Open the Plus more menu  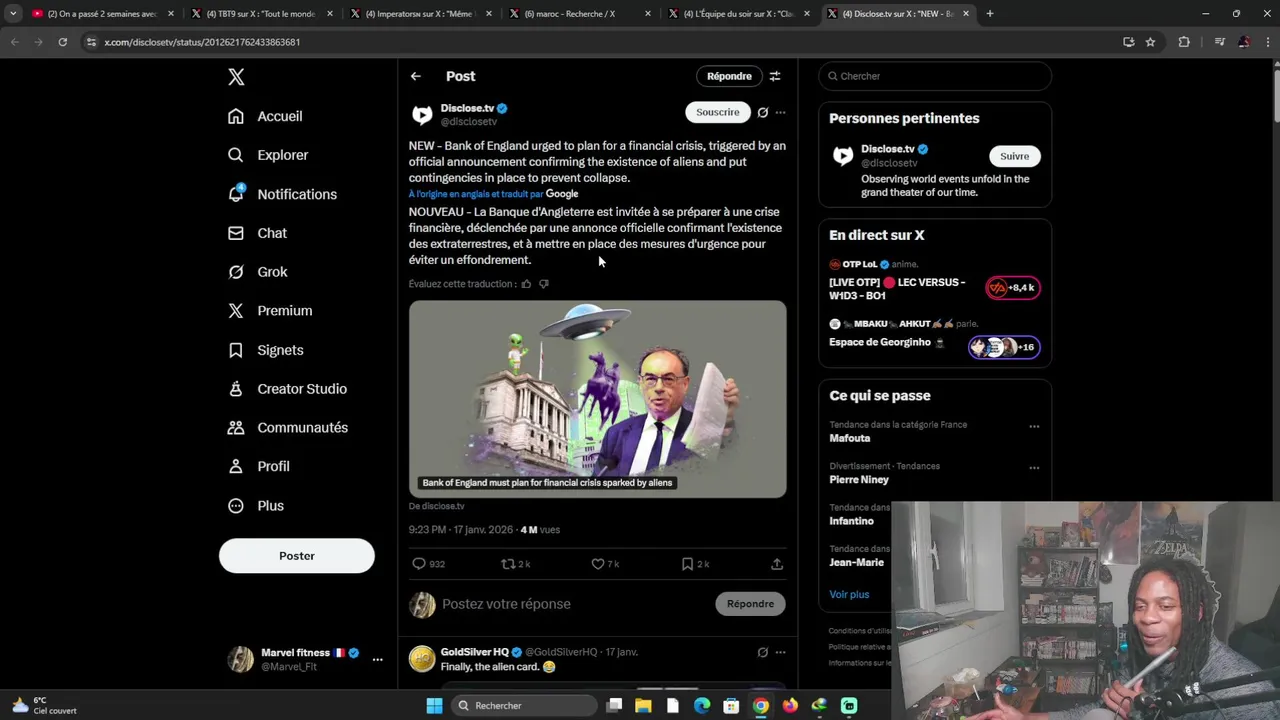[x=256, y=506]
